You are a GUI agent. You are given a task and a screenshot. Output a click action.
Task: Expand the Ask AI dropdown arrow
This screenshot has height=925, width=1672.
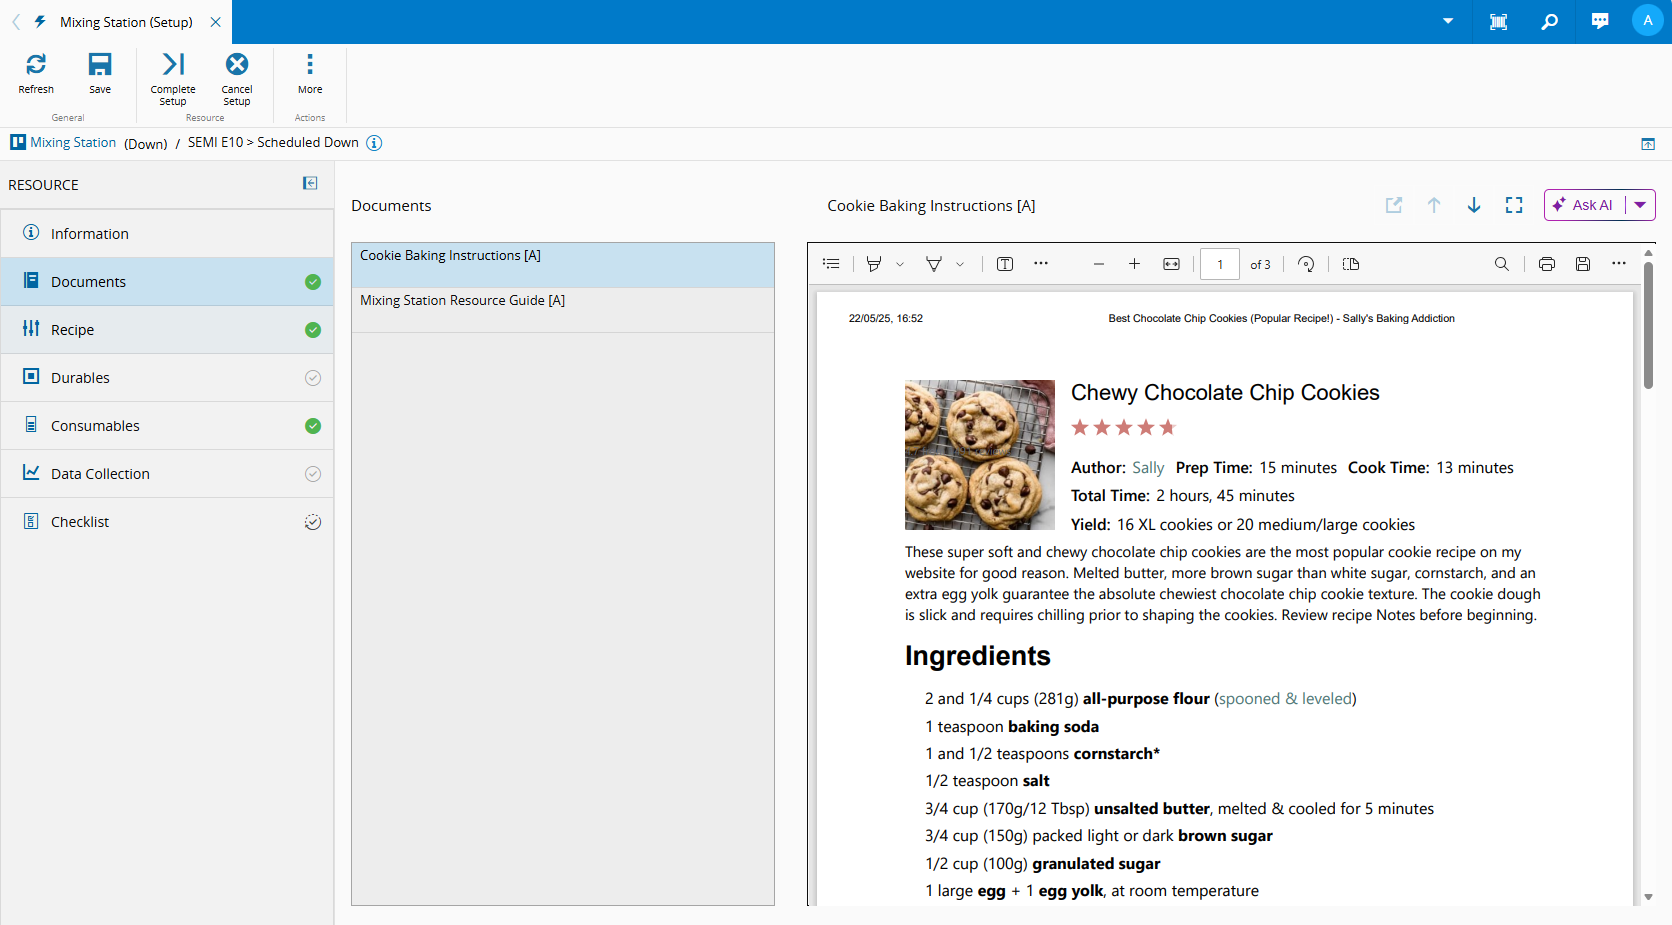click(x=1640, y=205)
